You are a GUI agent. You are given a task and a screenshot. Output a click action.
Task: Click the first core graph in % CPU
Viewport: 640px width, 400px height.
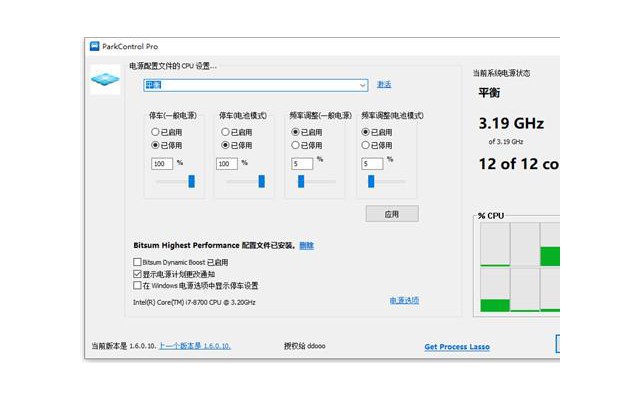495,244
